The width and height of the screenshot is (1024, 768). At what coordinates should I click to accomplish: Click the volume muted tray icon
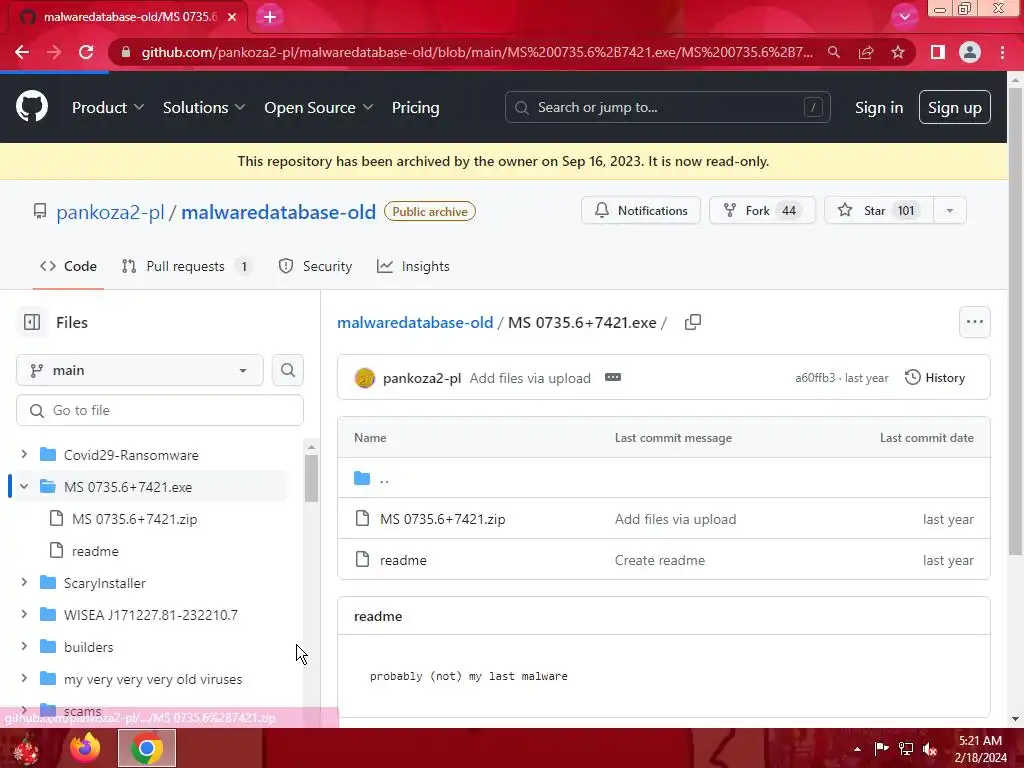coord(930,748)
